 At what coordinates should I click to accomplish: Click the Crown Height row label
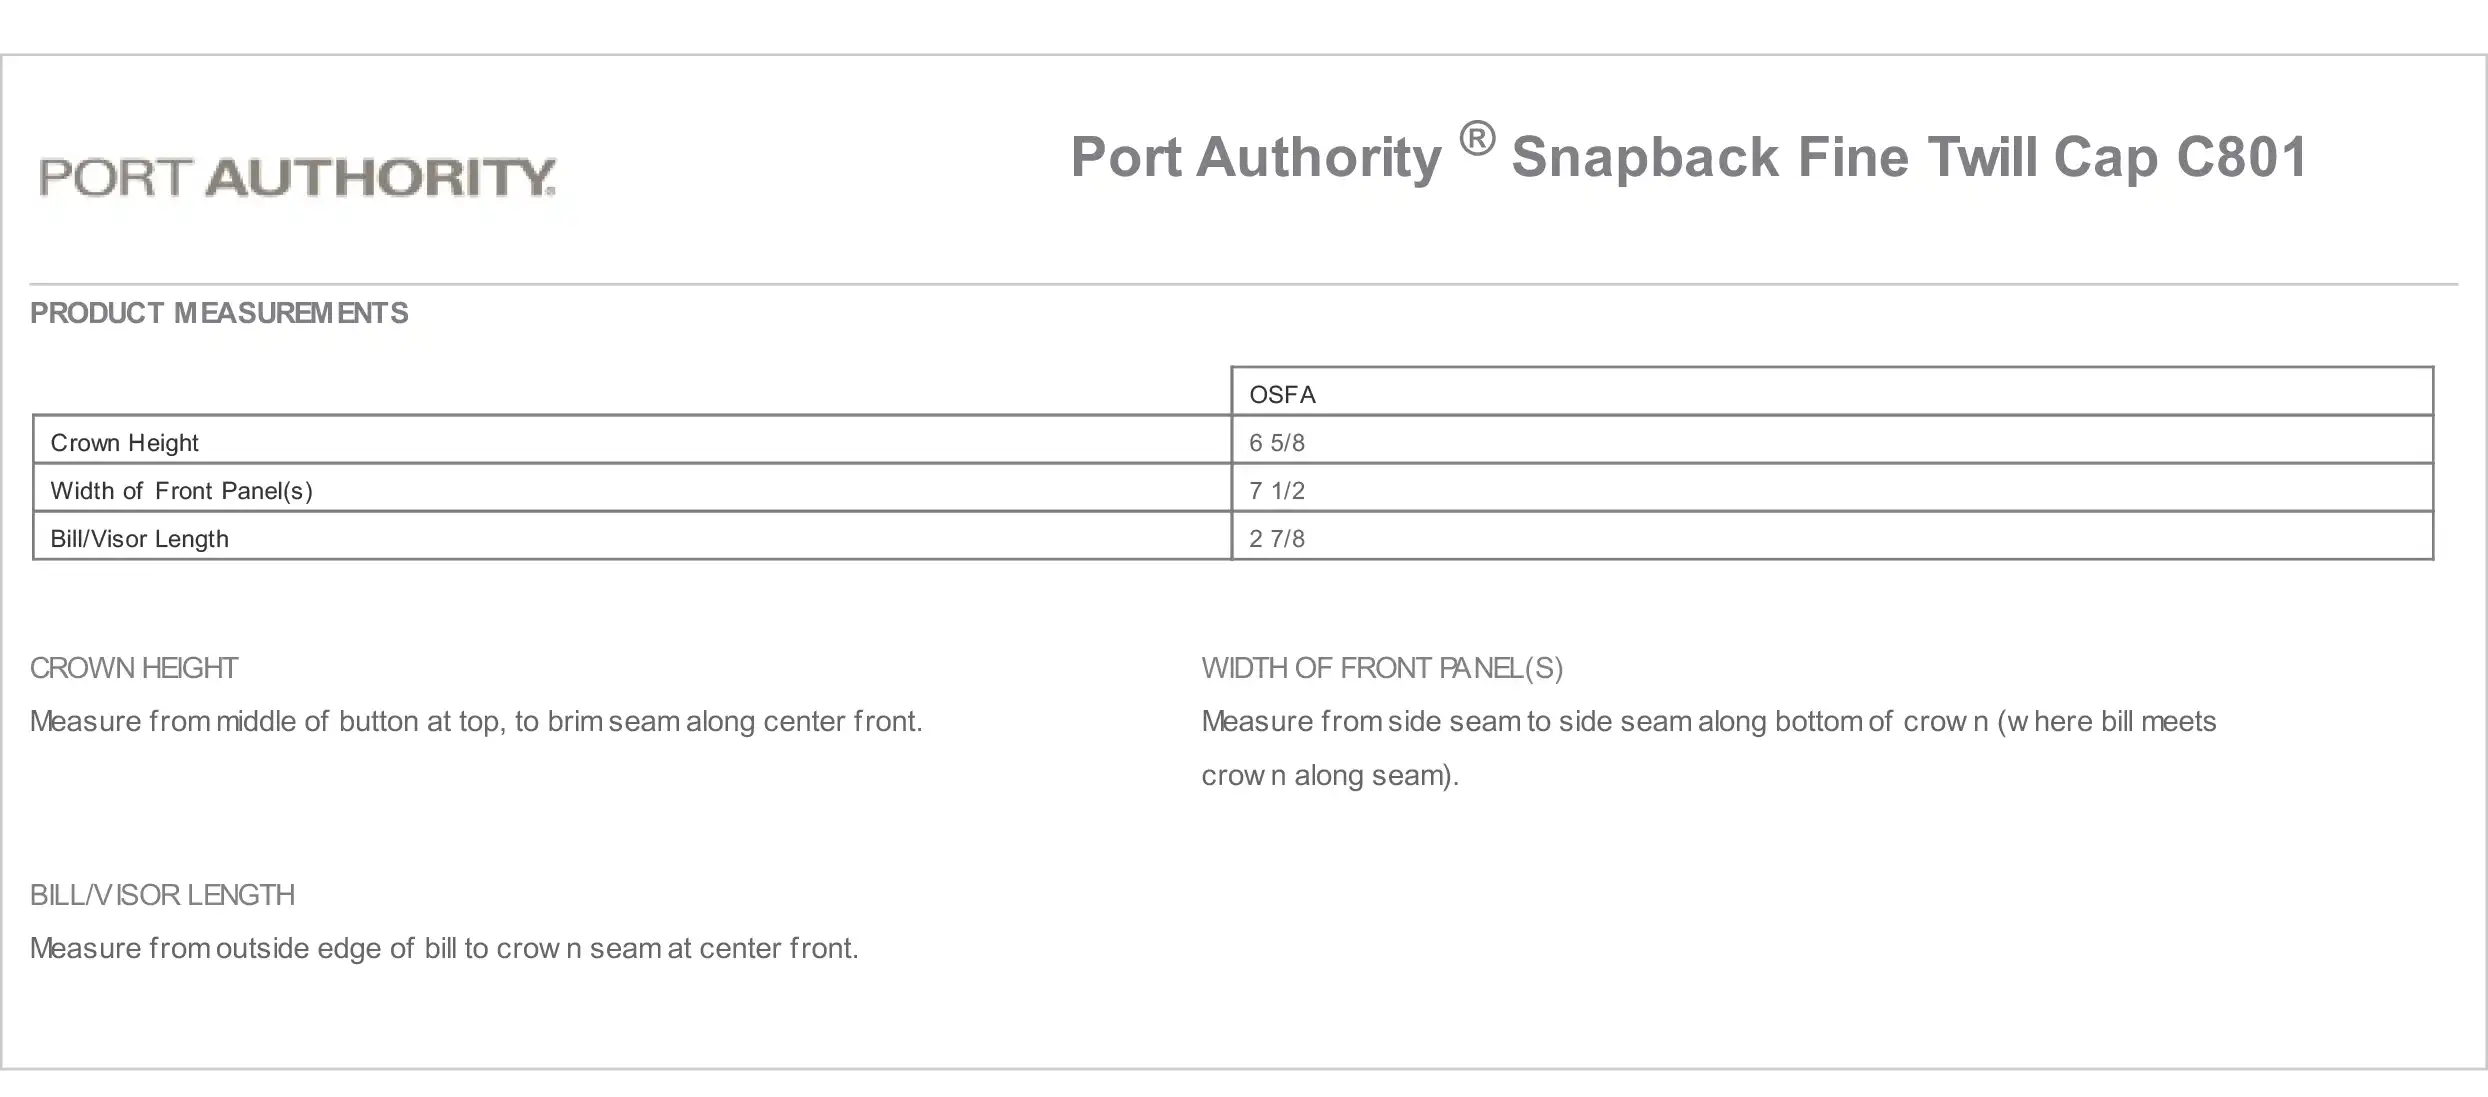pos(124,443)
